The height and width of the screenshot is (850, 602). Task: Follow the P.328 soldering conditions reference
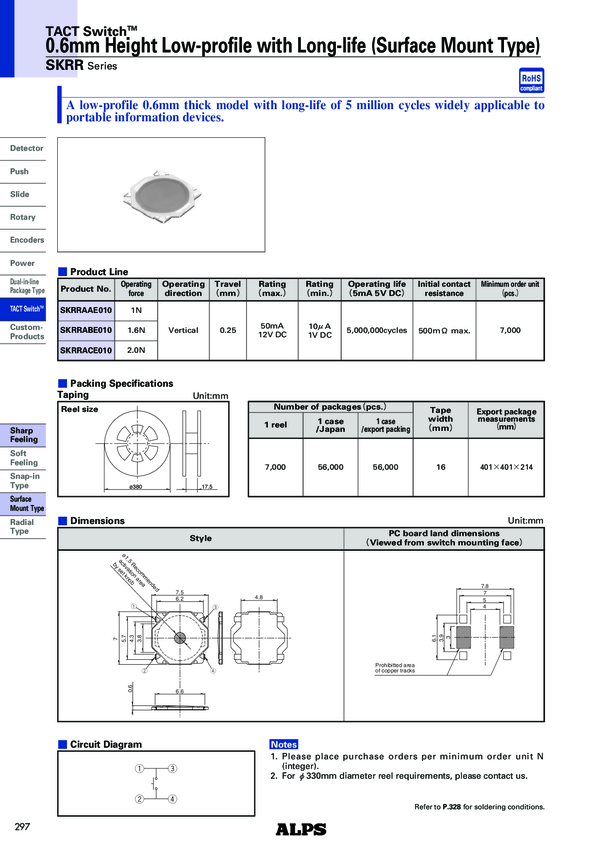pos(451,807)
